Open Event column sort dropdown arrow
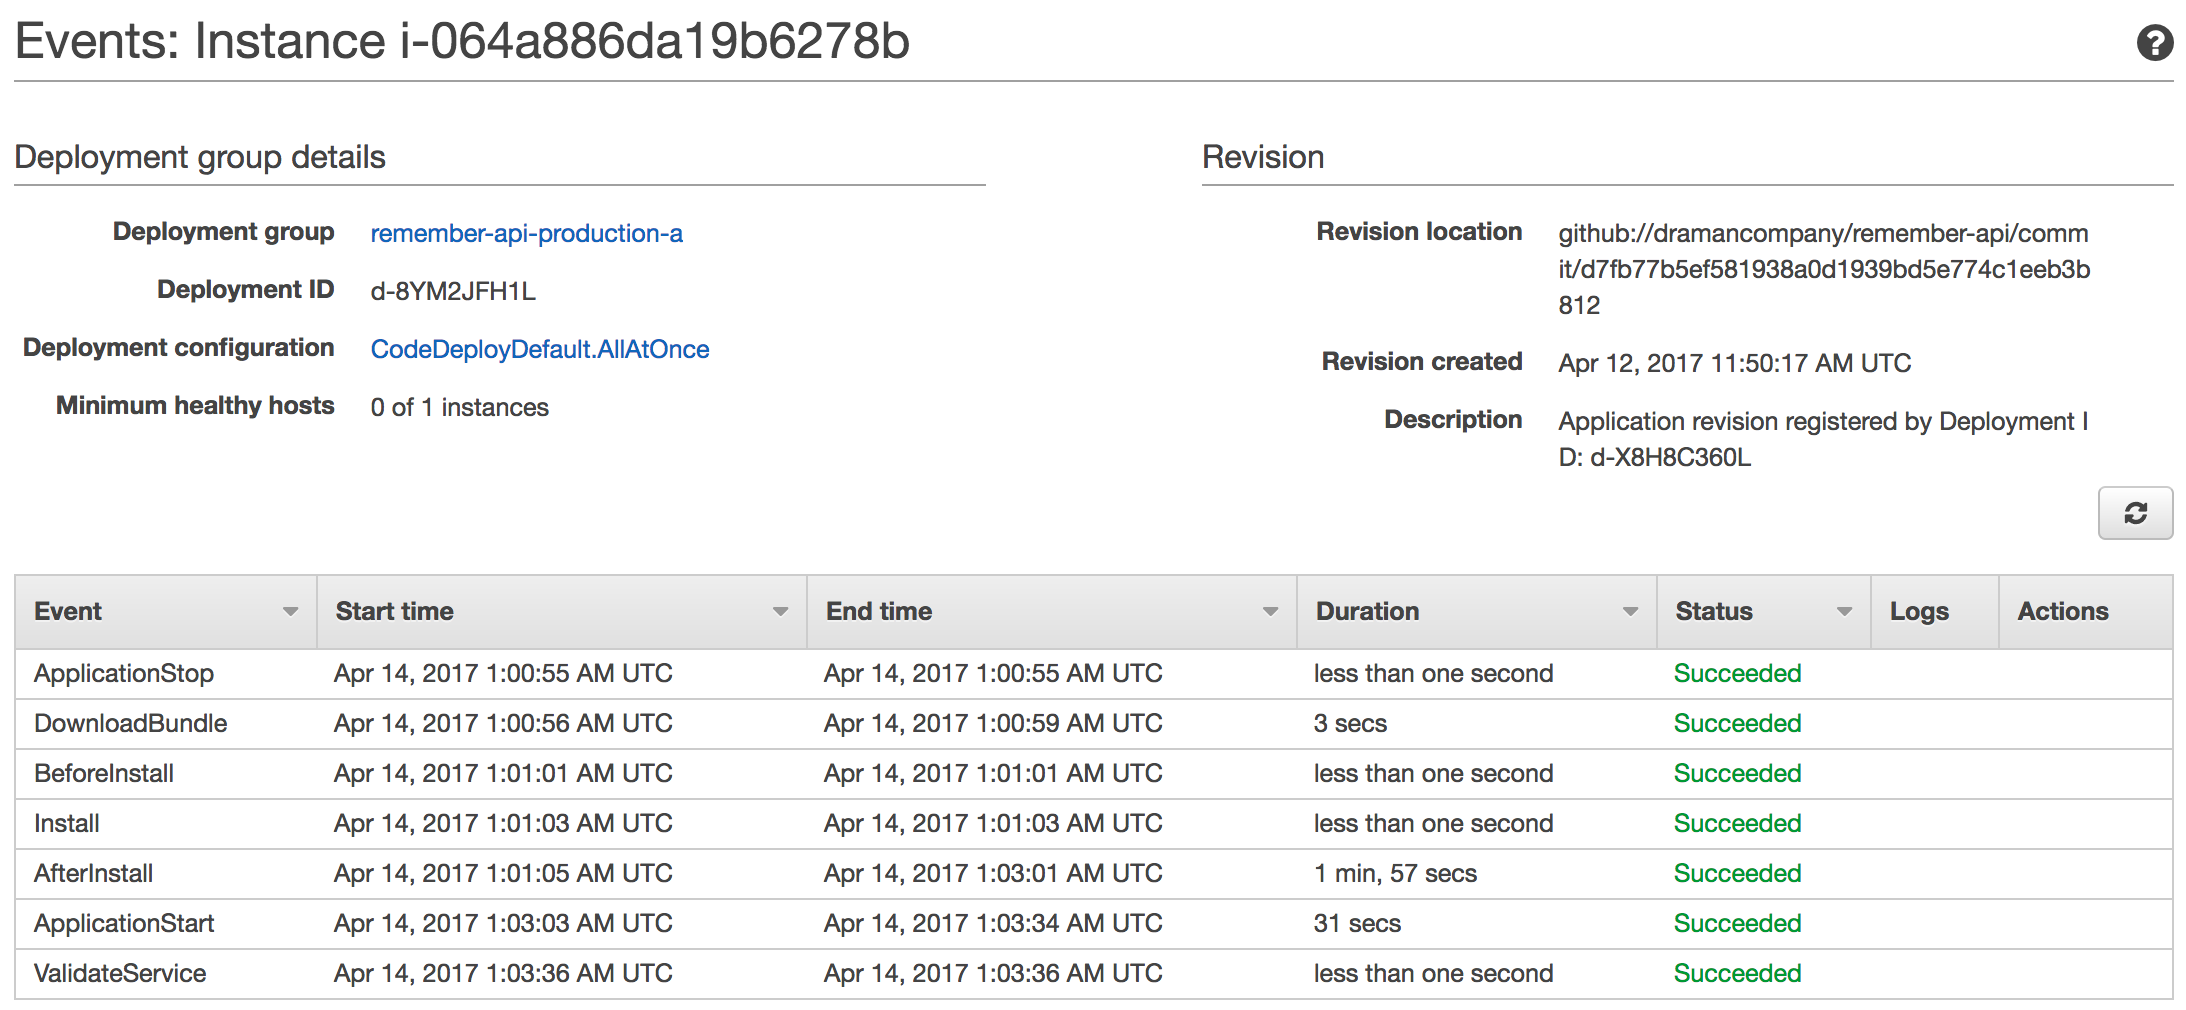This screenshot has height=1010, width=2186. click(x=290, y=612)
